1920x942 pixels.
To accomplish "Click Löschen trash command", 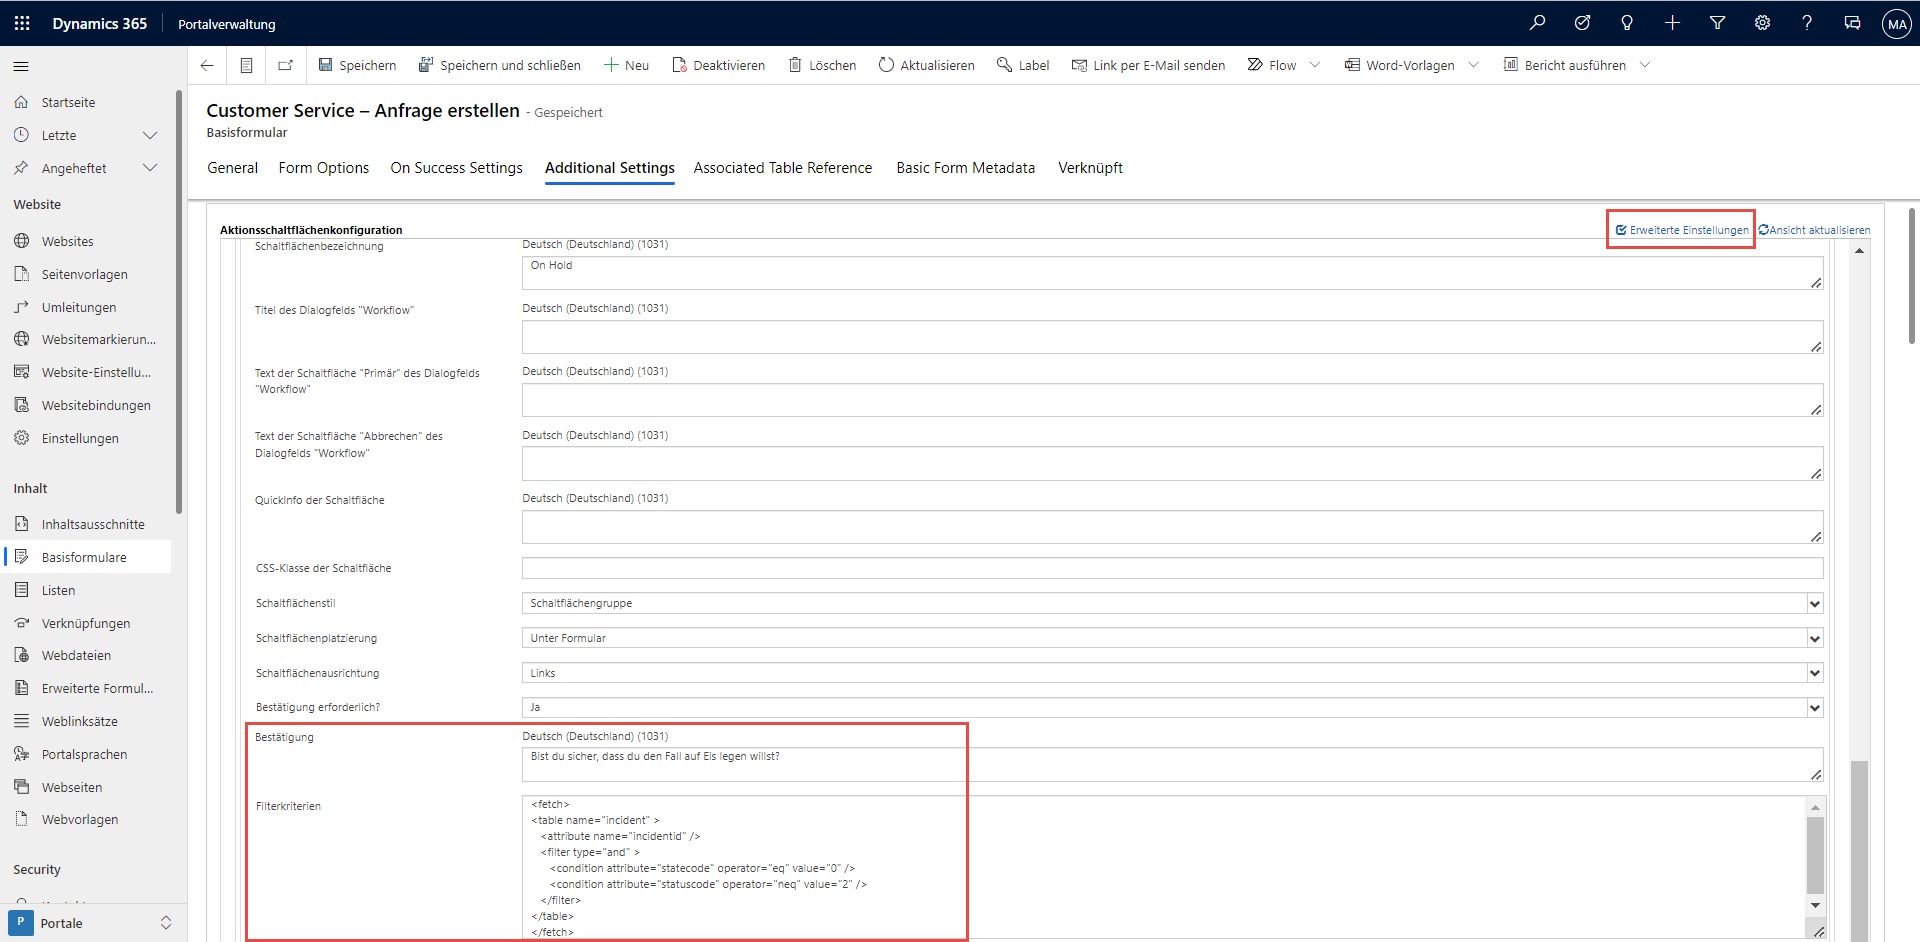I will point(822,65).
